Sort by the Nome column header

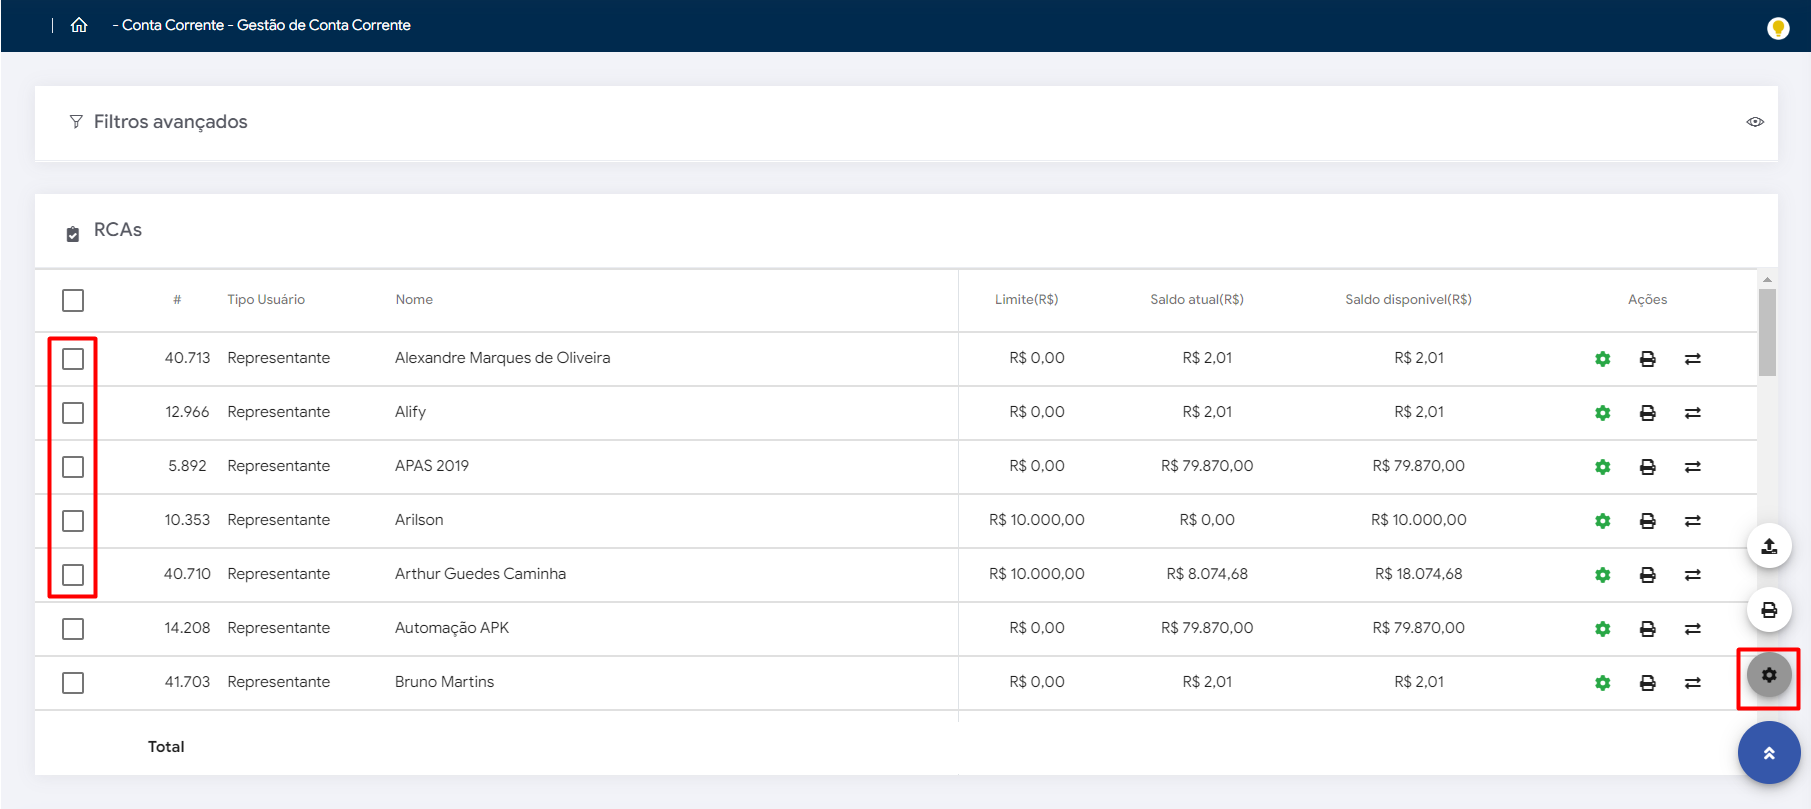414,300
